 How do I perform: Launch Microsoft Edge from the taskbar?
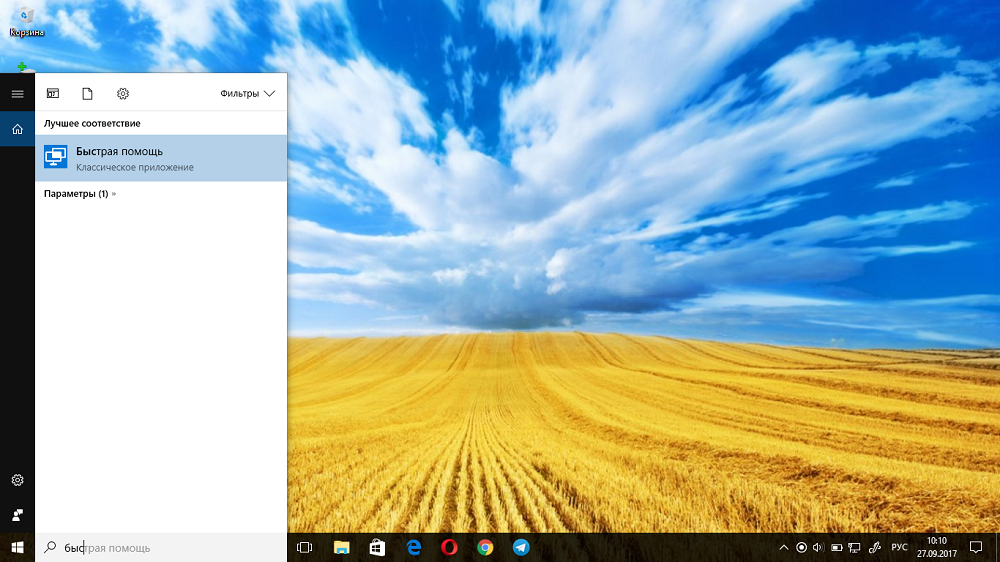tap(413, 547)
